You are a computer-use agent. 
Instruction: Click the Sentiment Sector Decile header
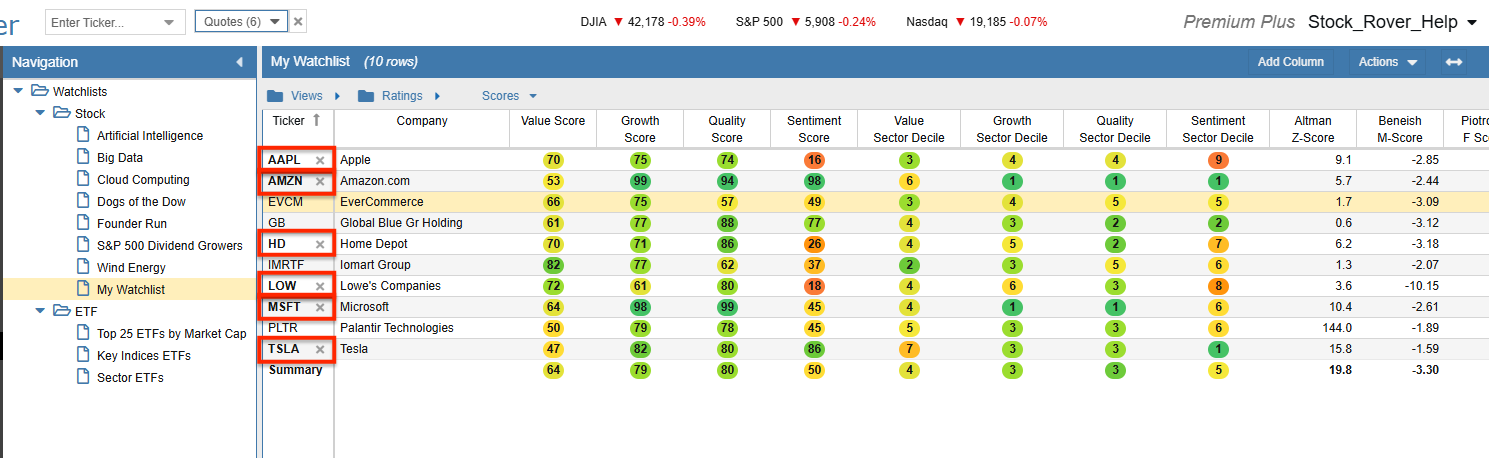click(x=1217, y=129)
